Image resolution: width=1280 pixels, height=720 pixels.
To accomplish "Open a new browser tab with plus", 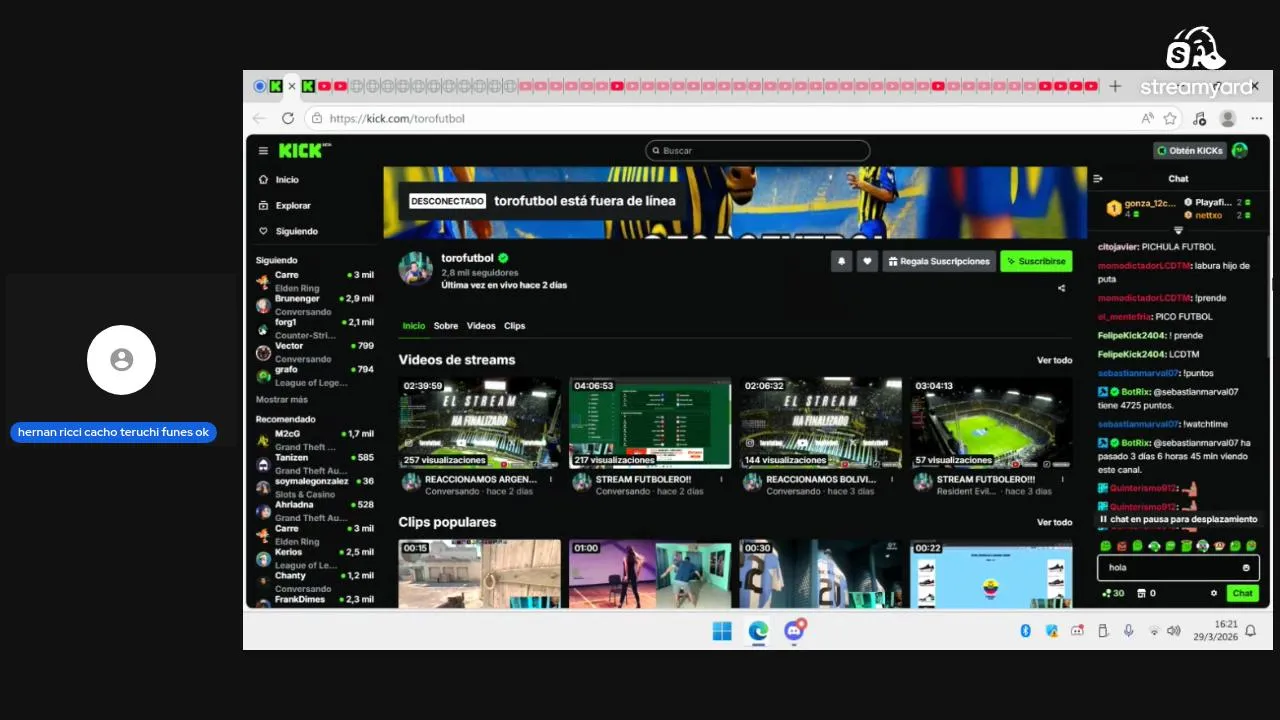I will pyautogui.click(x=1115, y=86).
